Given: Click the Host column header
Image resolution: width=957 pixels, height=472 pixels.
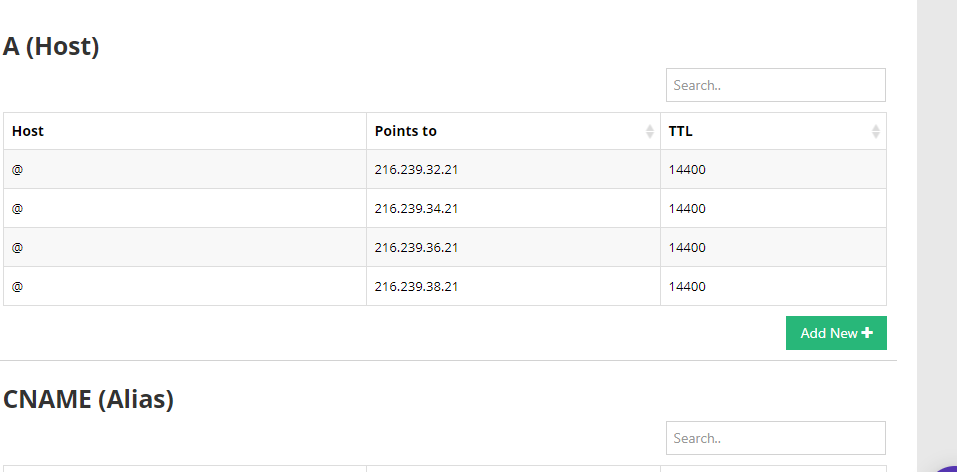Looking at the screenshot, I should (x=28, y=131).
